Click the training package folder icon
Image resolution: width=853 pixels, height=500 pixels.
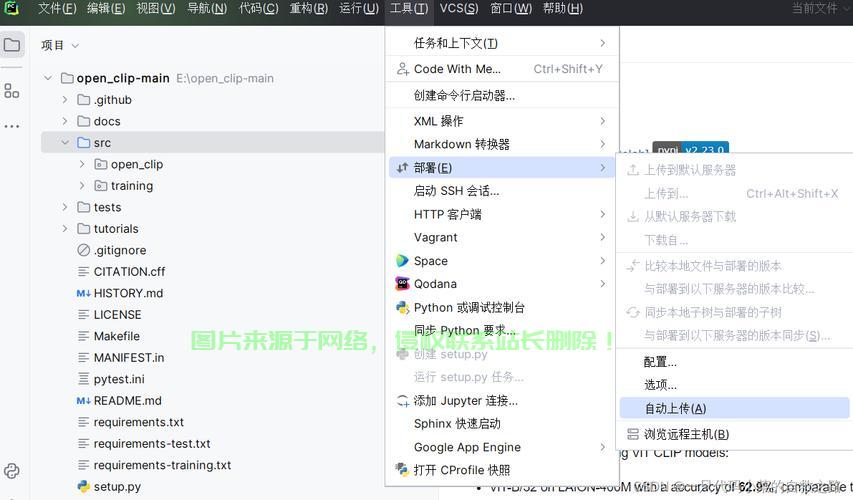tap(101, 186)
